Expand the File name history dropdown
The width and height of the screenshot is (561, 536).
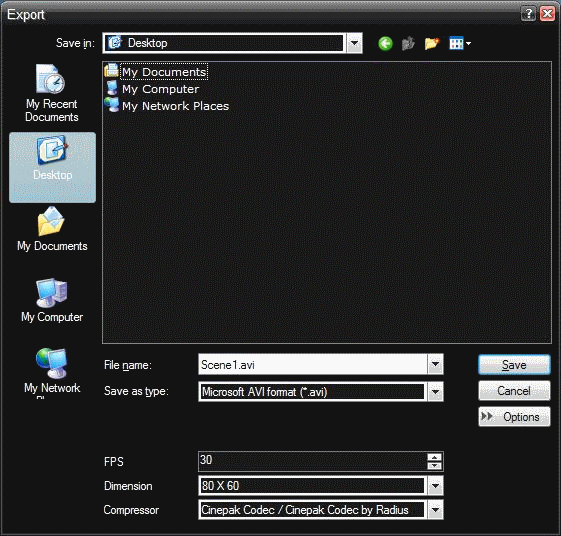[435, 364]
